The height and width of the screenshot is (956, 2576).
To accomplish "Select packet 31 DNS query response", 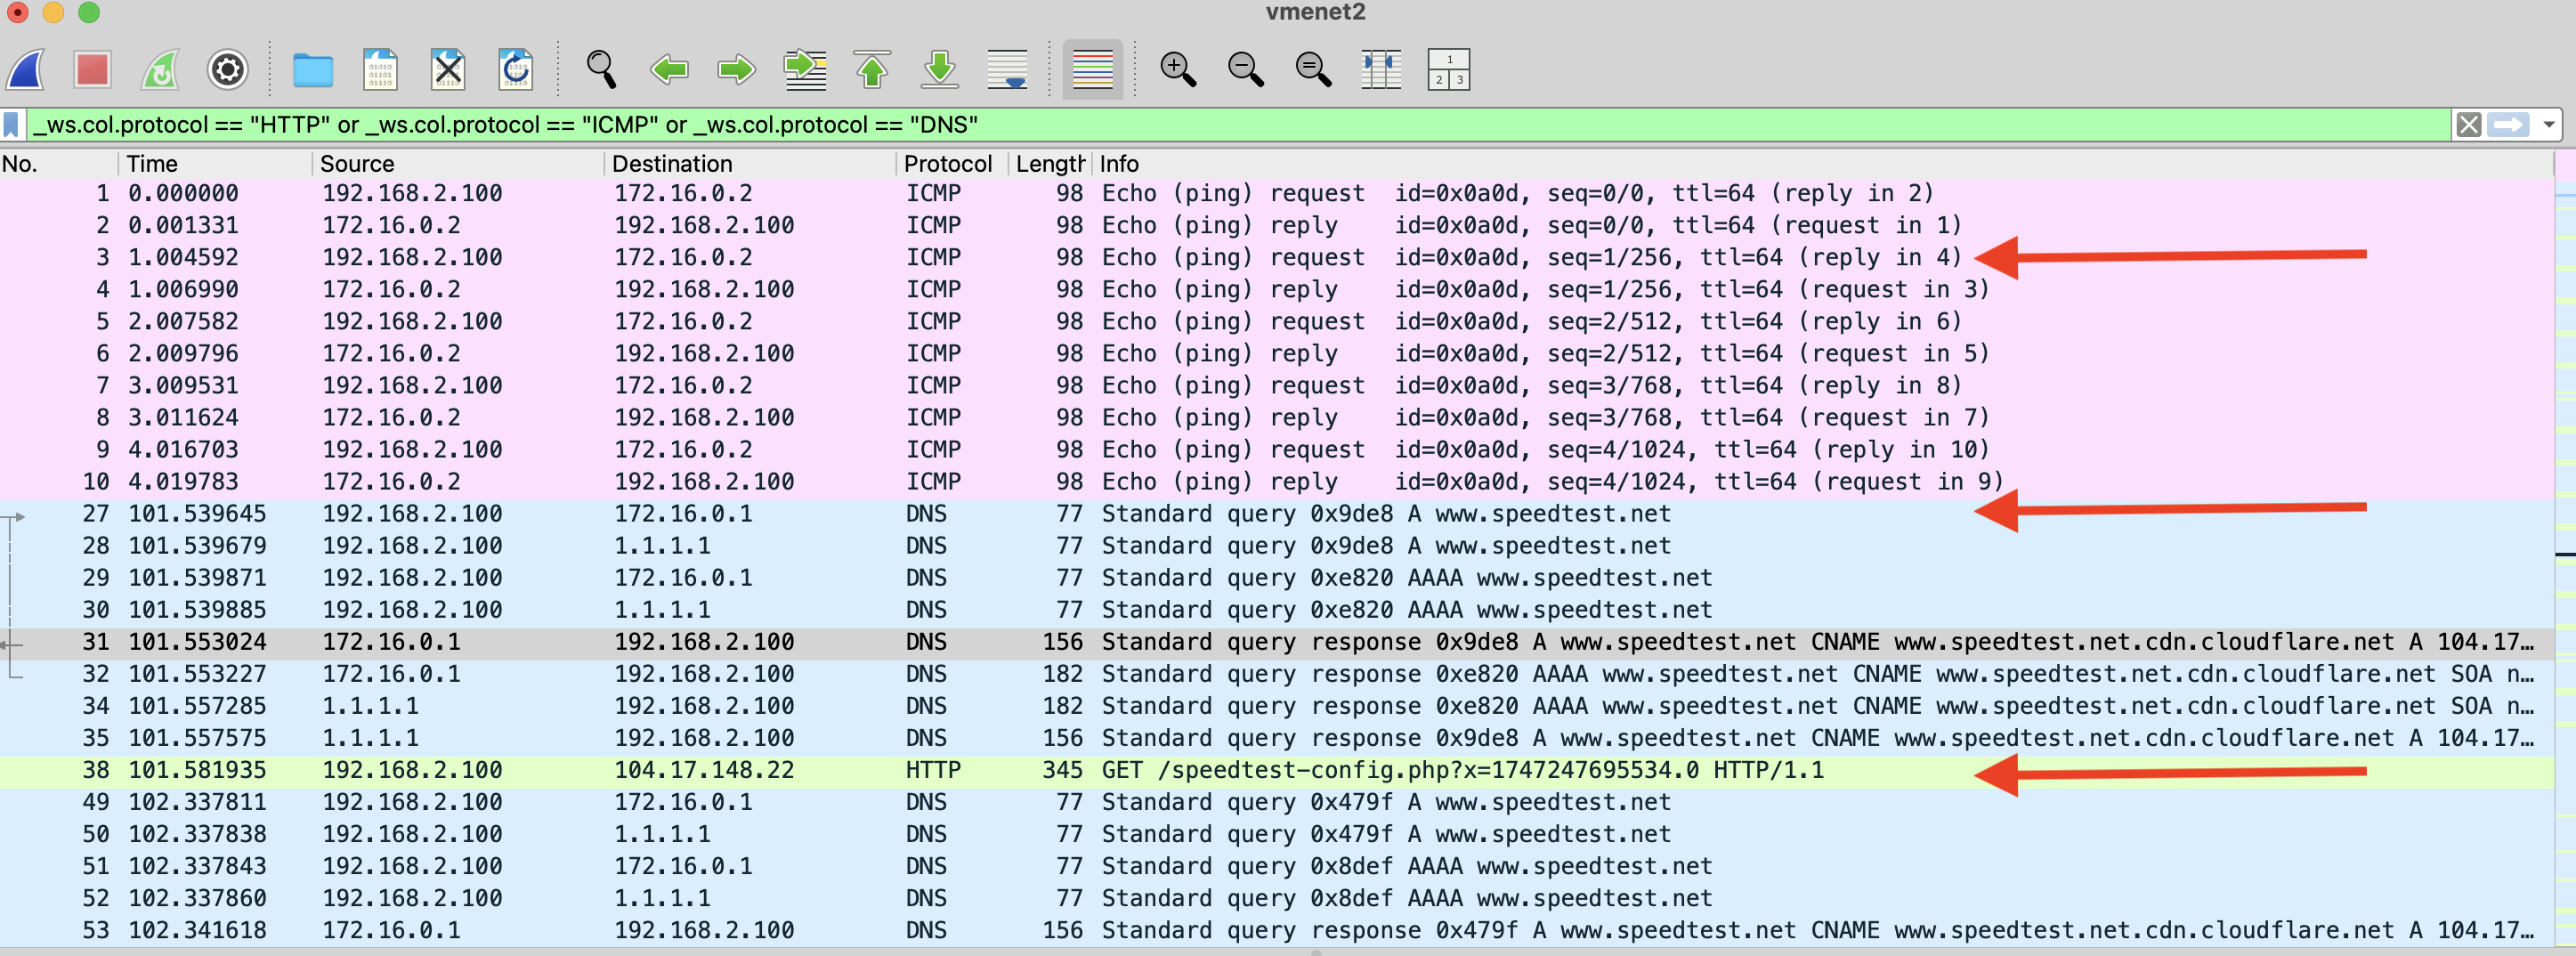I will pos(1277,641).
